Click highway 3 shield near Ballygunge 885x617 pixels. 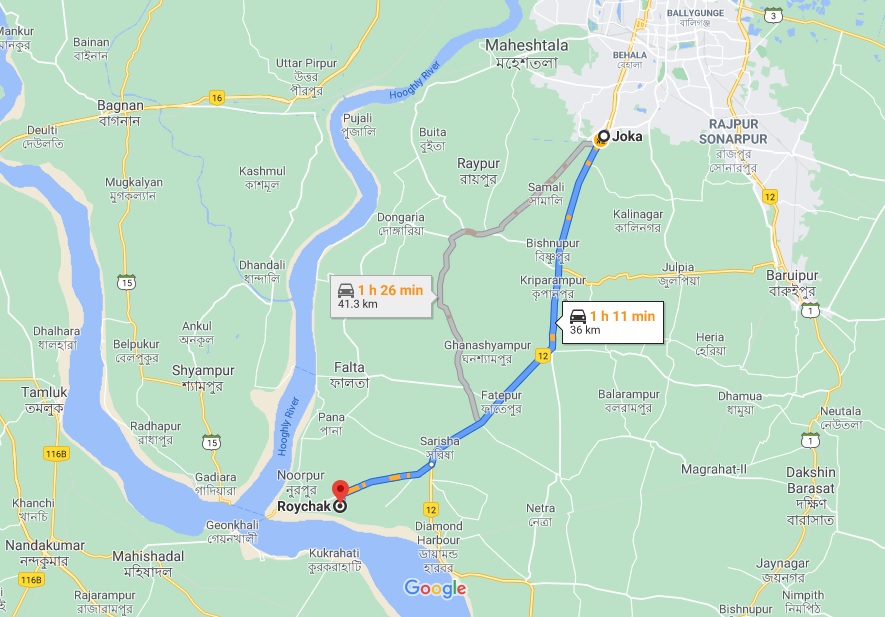[773, 16]
